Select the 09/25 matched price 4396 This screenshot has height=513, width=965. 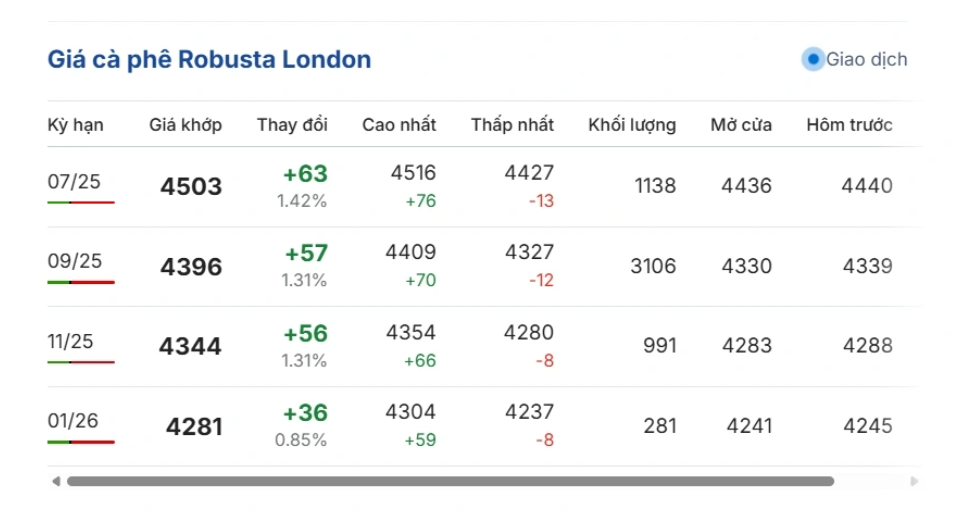pos(191,267)
